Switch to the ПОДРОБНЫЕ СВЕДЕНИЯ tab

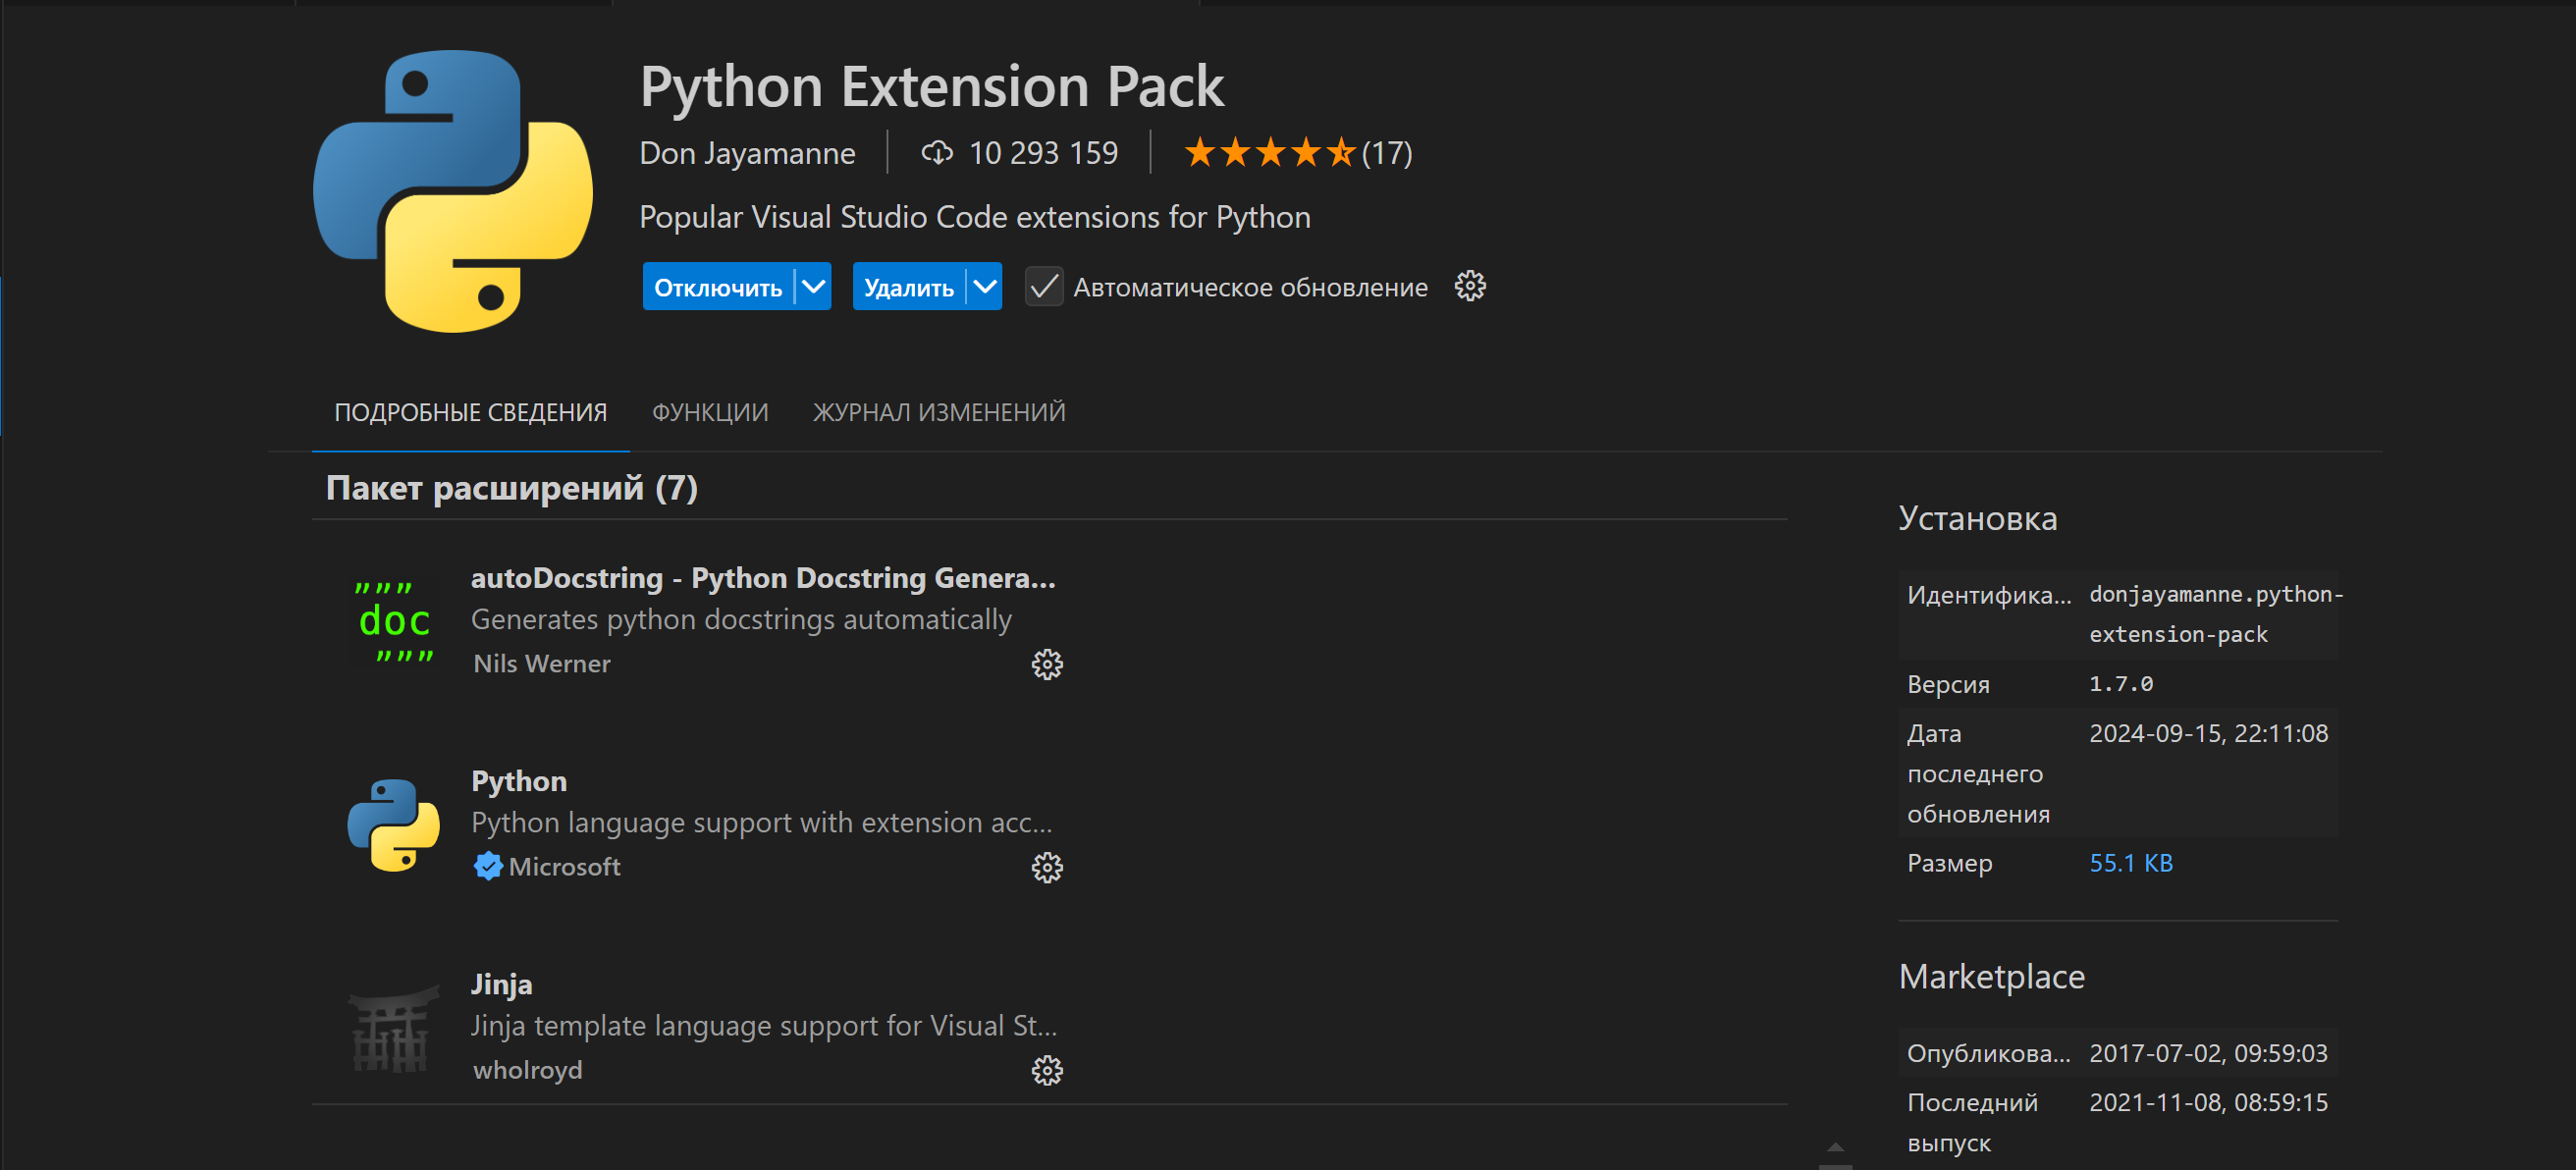[x=471, y=412]
